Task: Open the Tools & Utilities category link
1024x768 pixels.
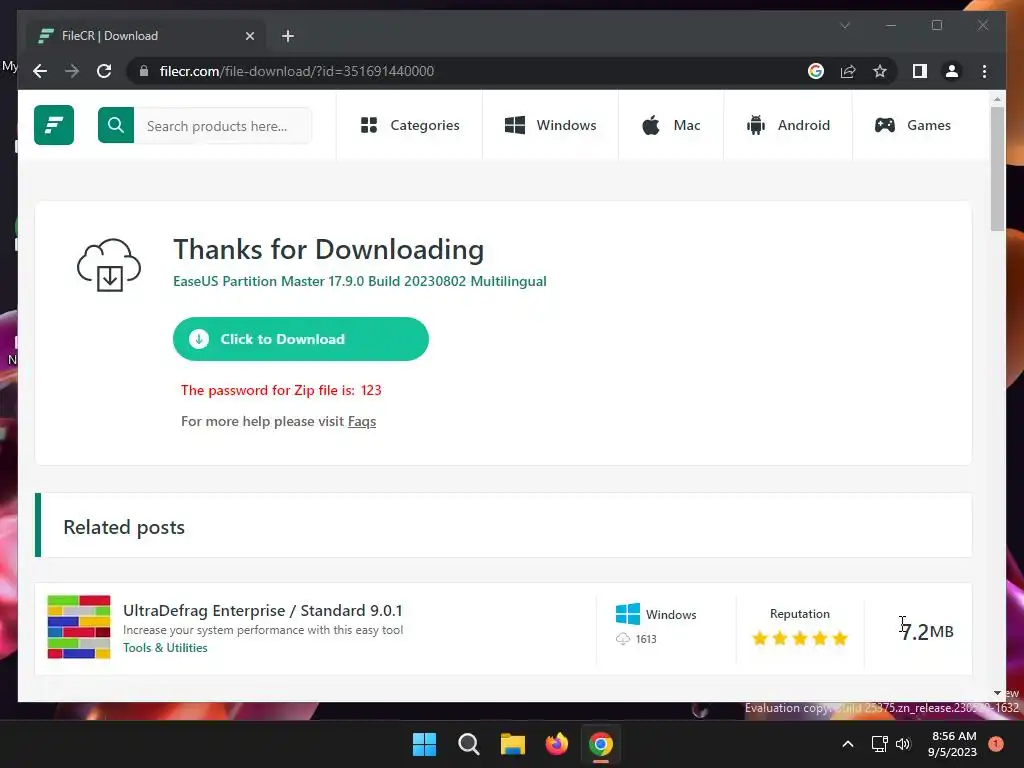Action: 165,647
